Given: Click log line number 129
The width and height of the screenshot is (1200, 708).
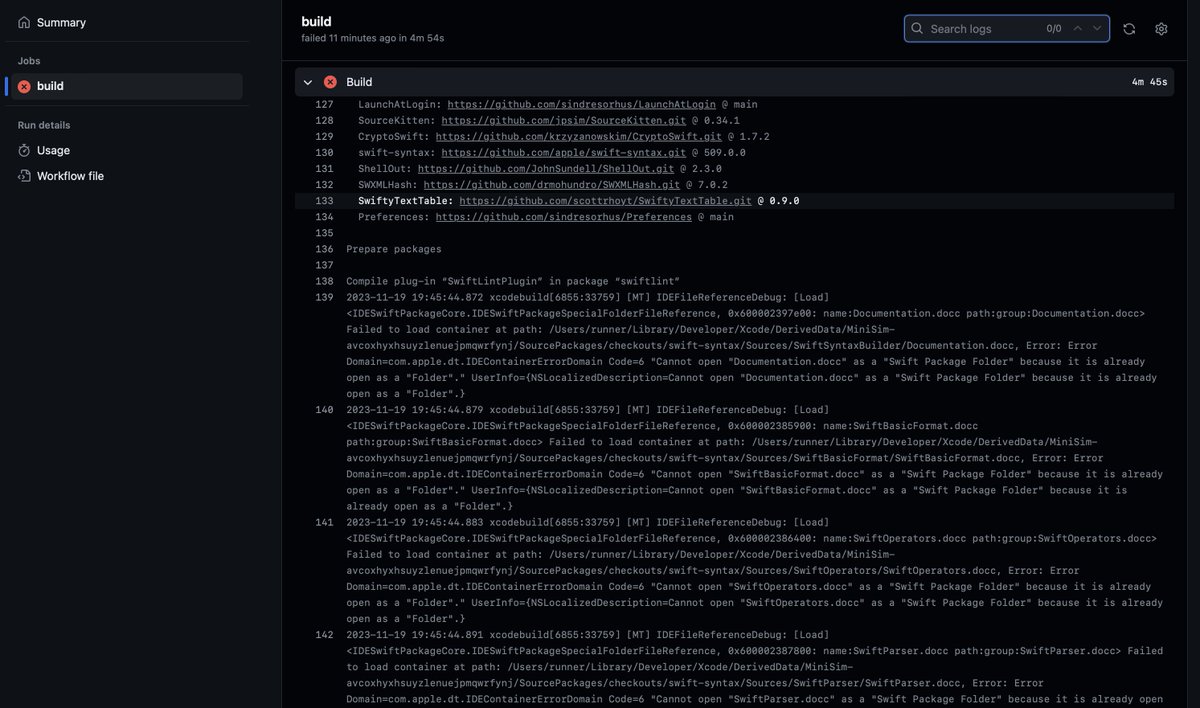Looking at the screenshot, I should pyautogui.click(x=324, y=136).
